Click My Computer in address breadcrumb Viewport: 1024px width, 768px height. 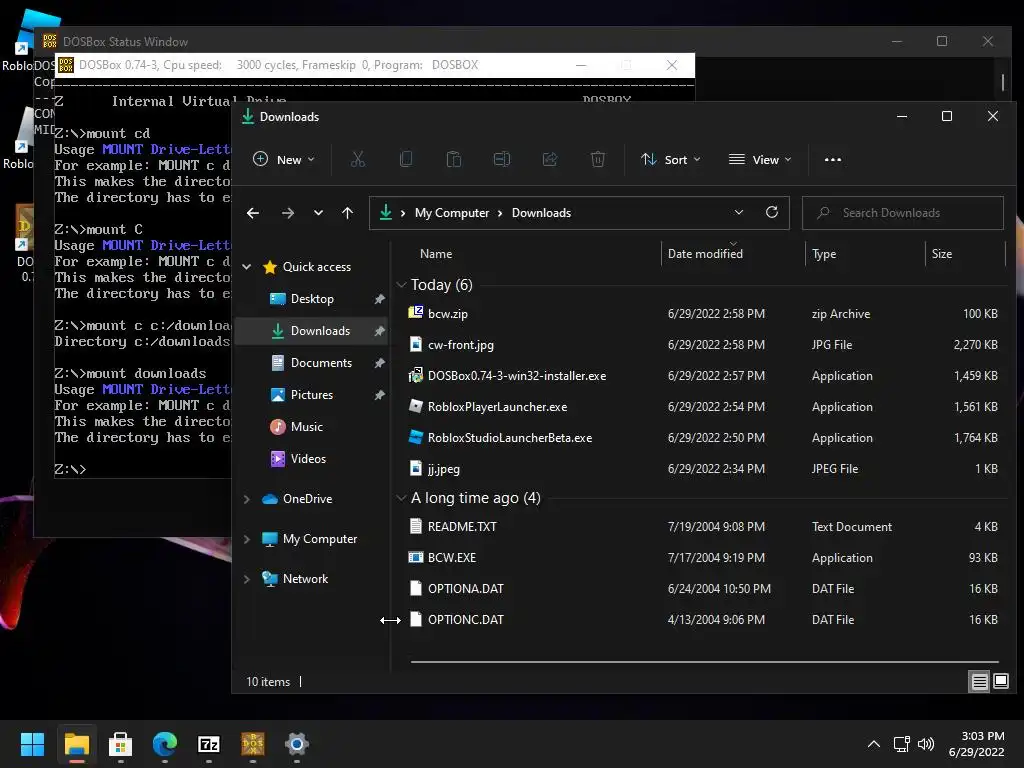tap(452, 213)
